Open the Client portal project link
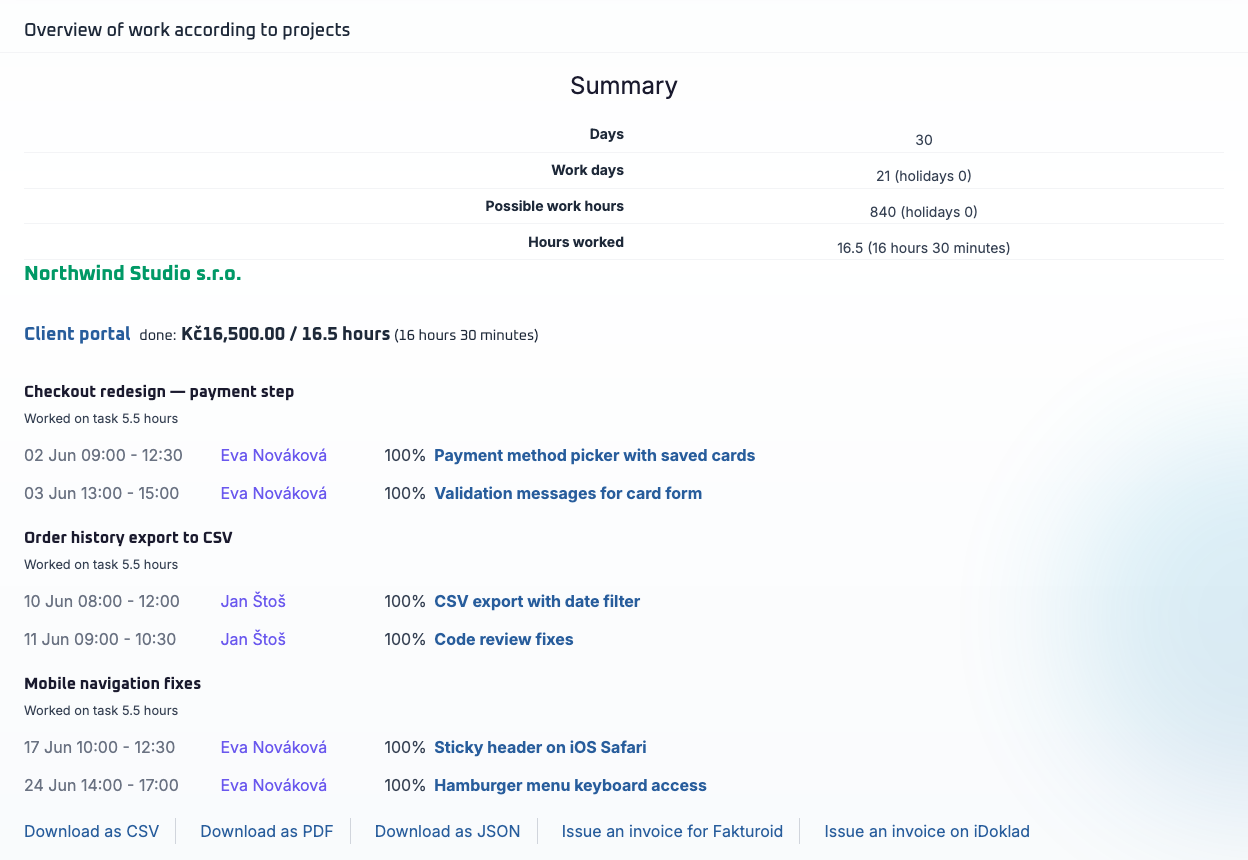Image resolution: width=1248 pixels, height=860 pixels. tap(77, 334)
